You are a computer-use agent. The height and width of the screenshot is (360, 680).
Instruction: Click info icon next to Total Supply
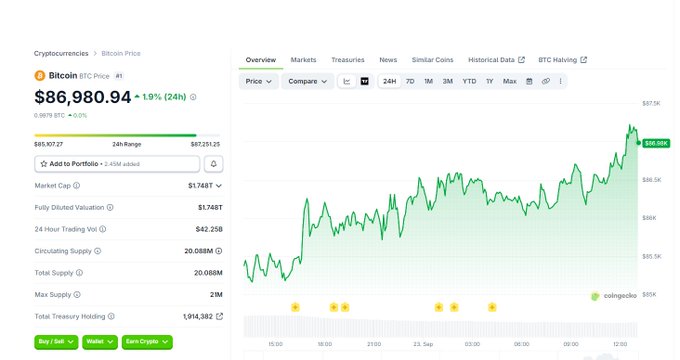pos(79,273)
